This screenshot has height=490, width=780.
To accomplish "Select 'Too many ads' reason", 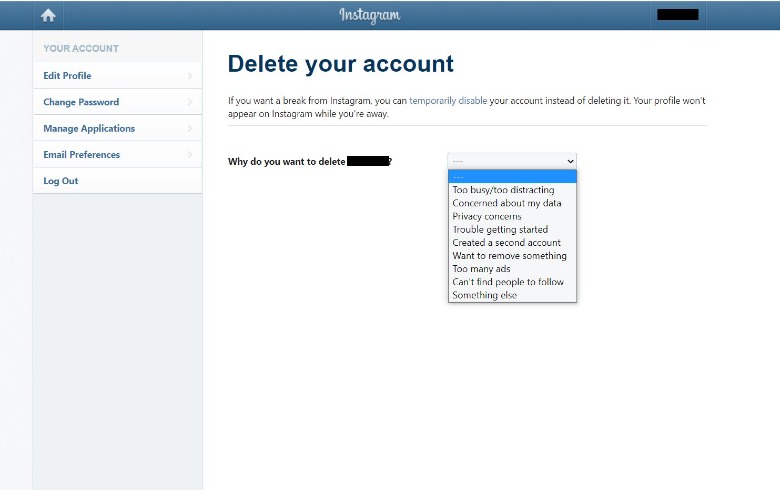I will click(481, 269).
